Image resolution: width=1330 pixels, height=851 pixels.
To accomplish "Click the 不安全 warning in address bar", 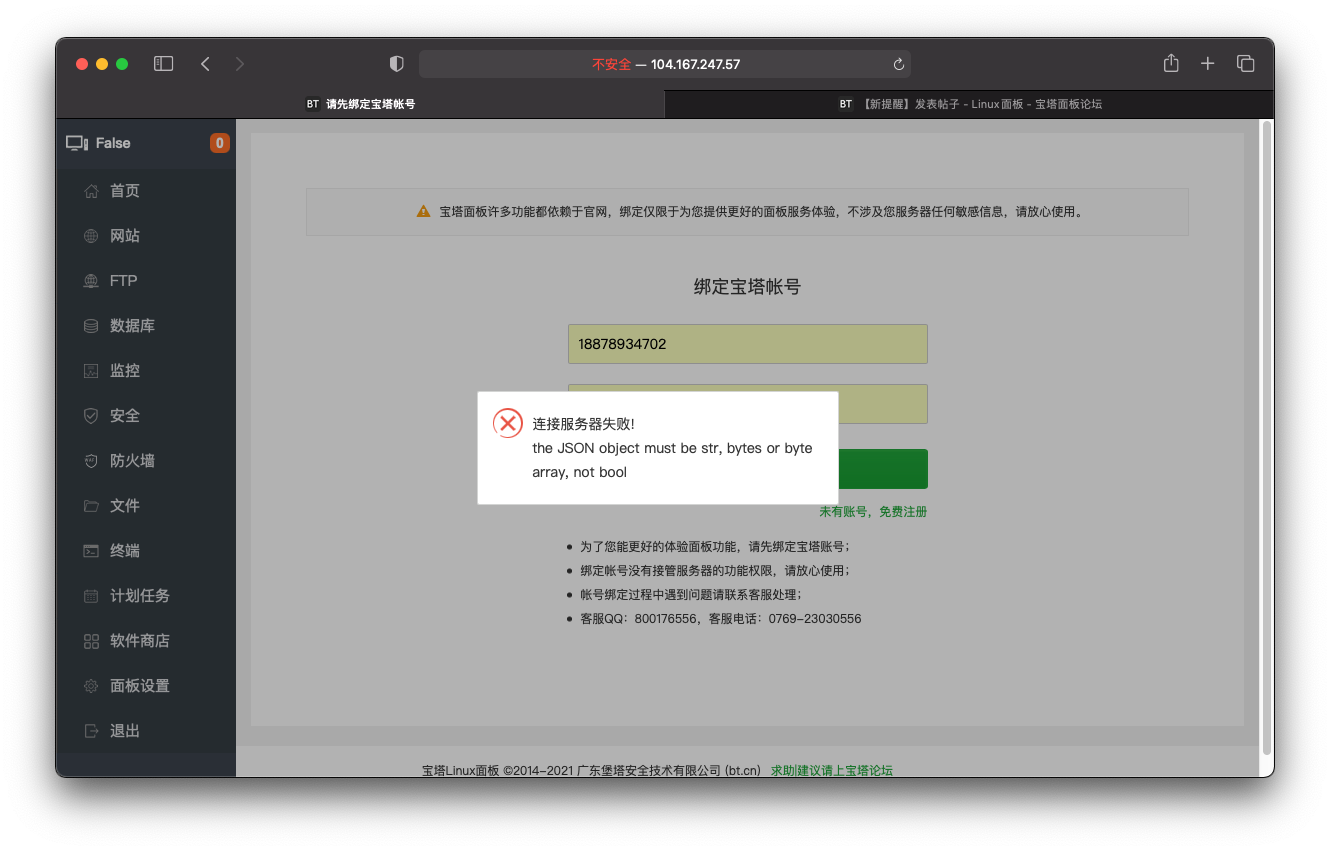I will coord(611,64).
